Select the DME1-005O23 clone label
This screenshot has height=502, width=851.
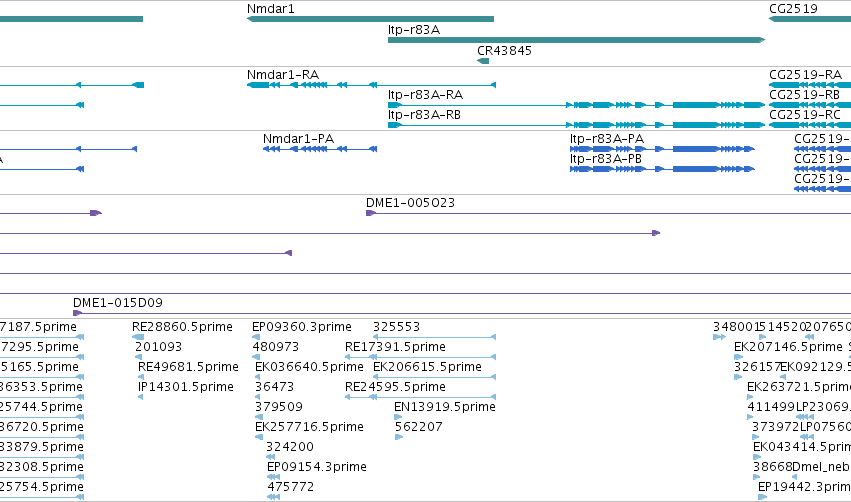[x=410, y=203]
